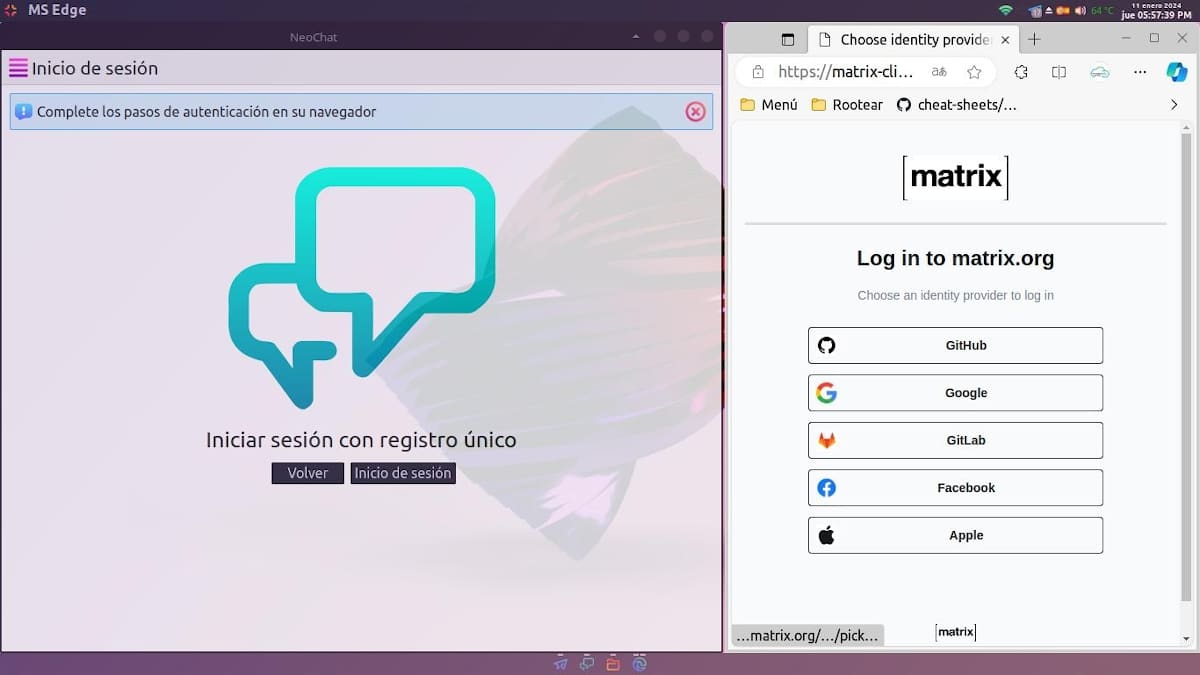
Task: Expand the bookmarks overflow chevron
Action: 1174,104
